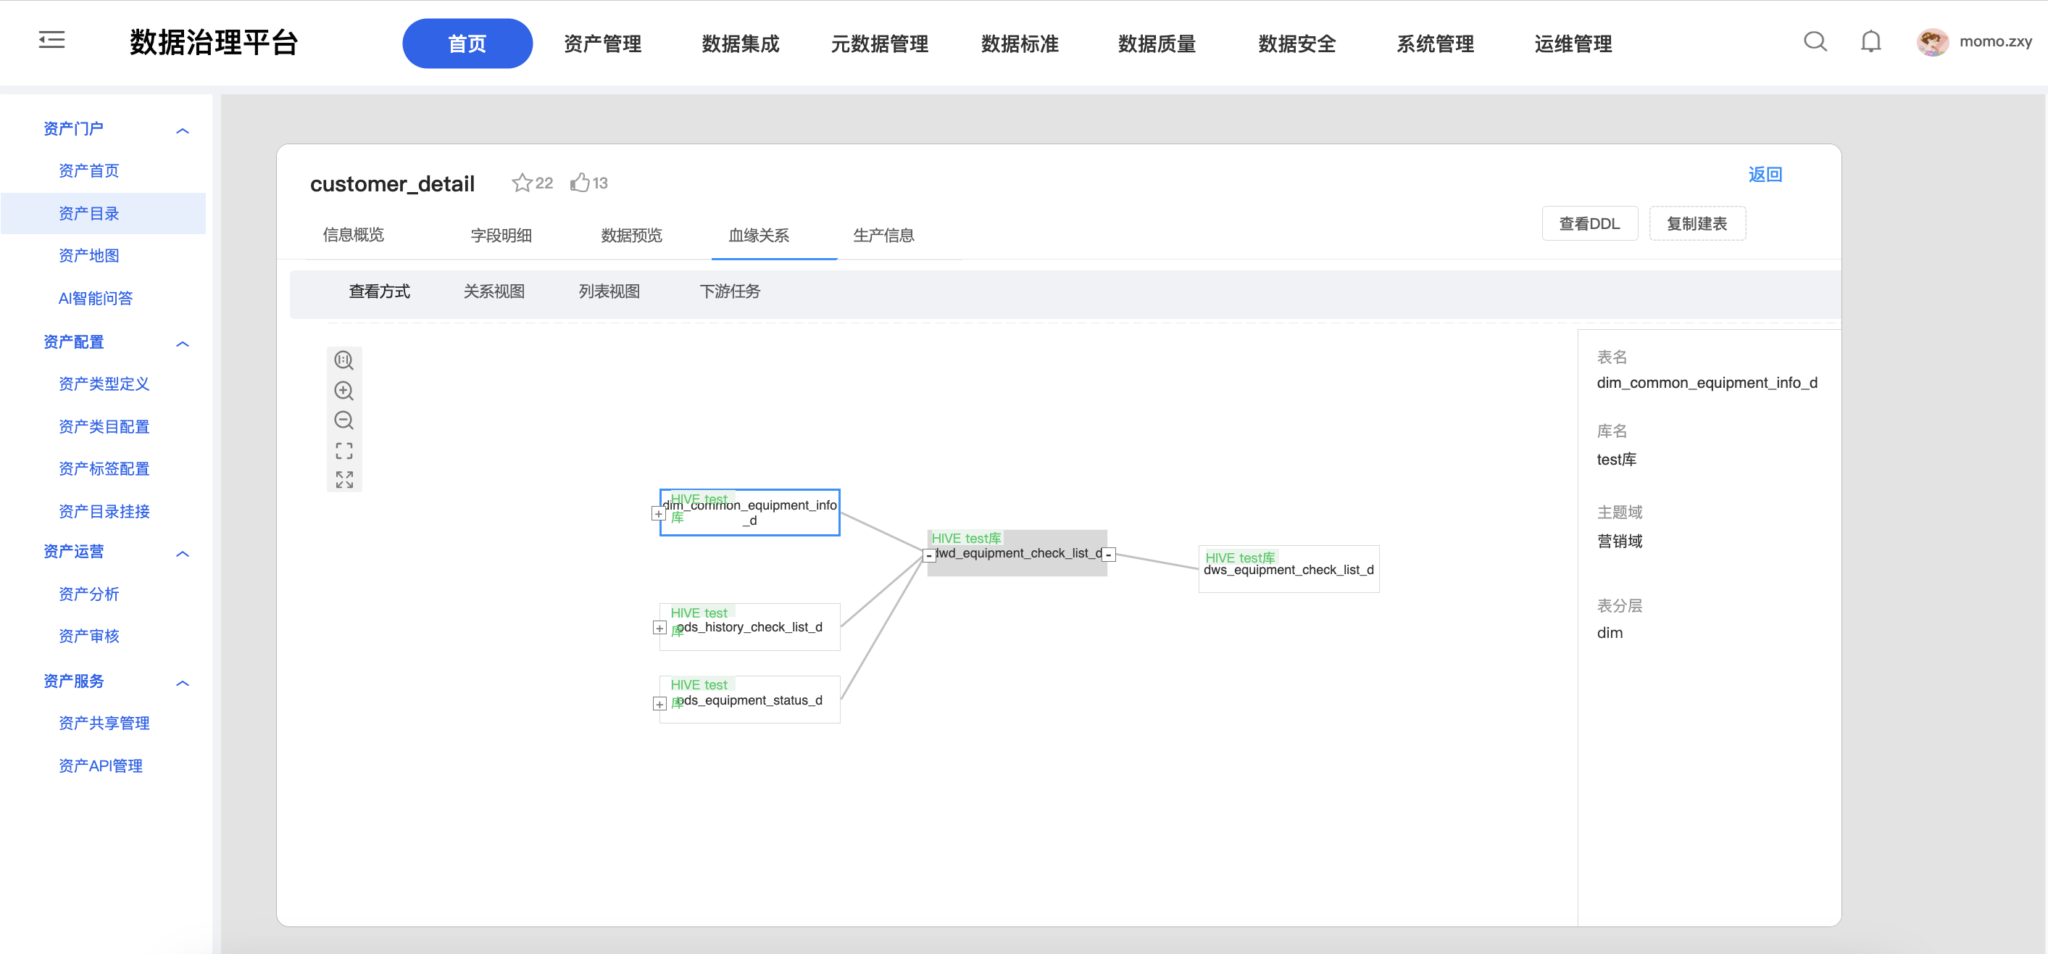Zoom in on the lineage graph
This screenshot has width=2048, height=954.
[x=344, y=391]
